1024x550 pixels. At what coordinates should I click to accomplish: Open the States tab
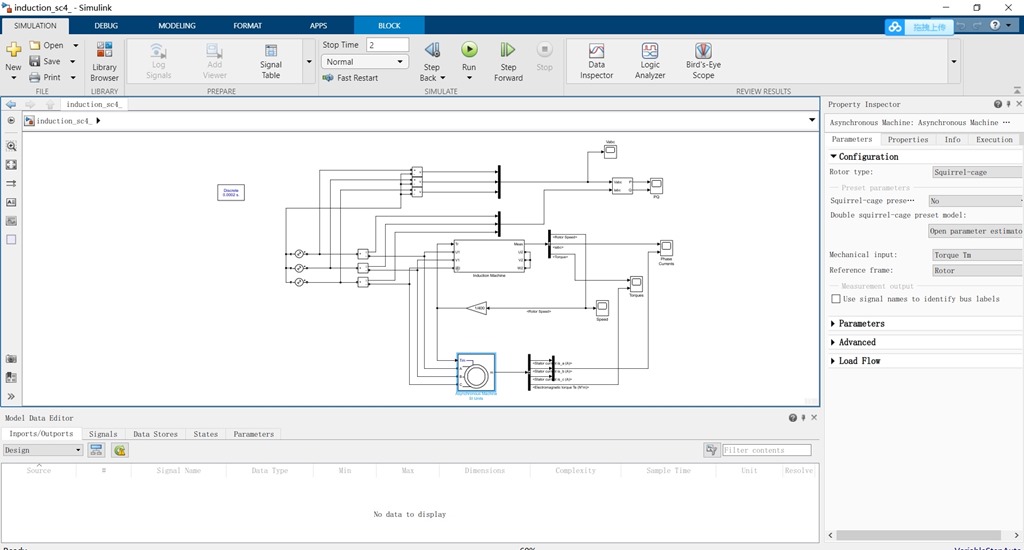coord(206,434)
